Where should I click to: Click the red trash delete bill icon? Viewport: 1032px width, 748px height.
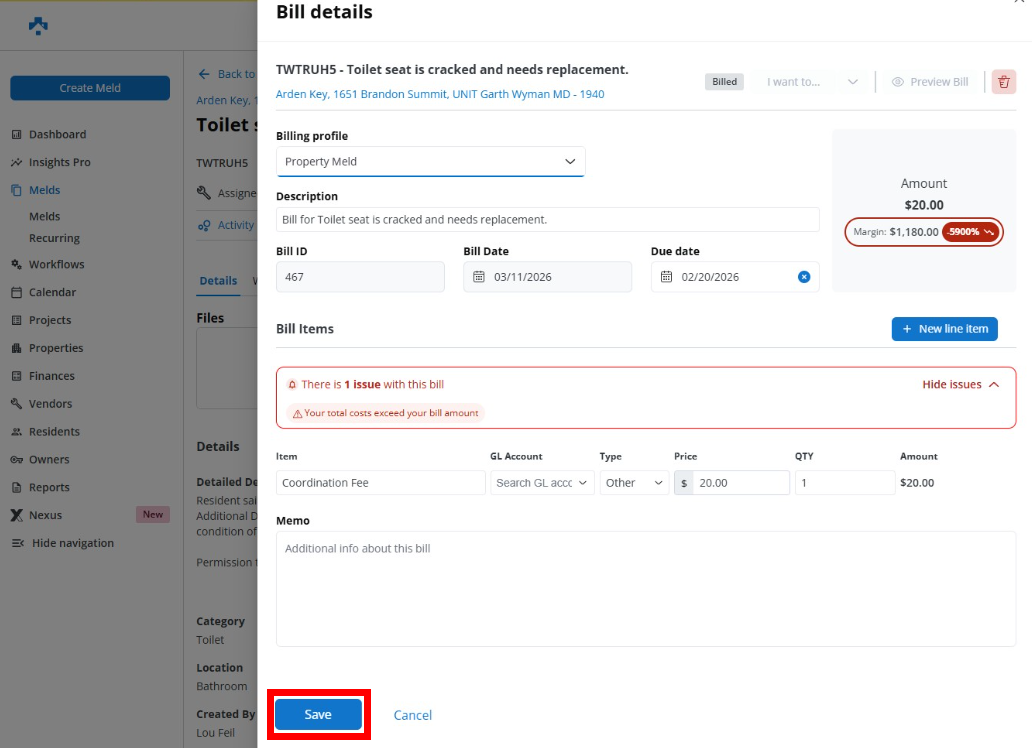tap(1004, 82)
